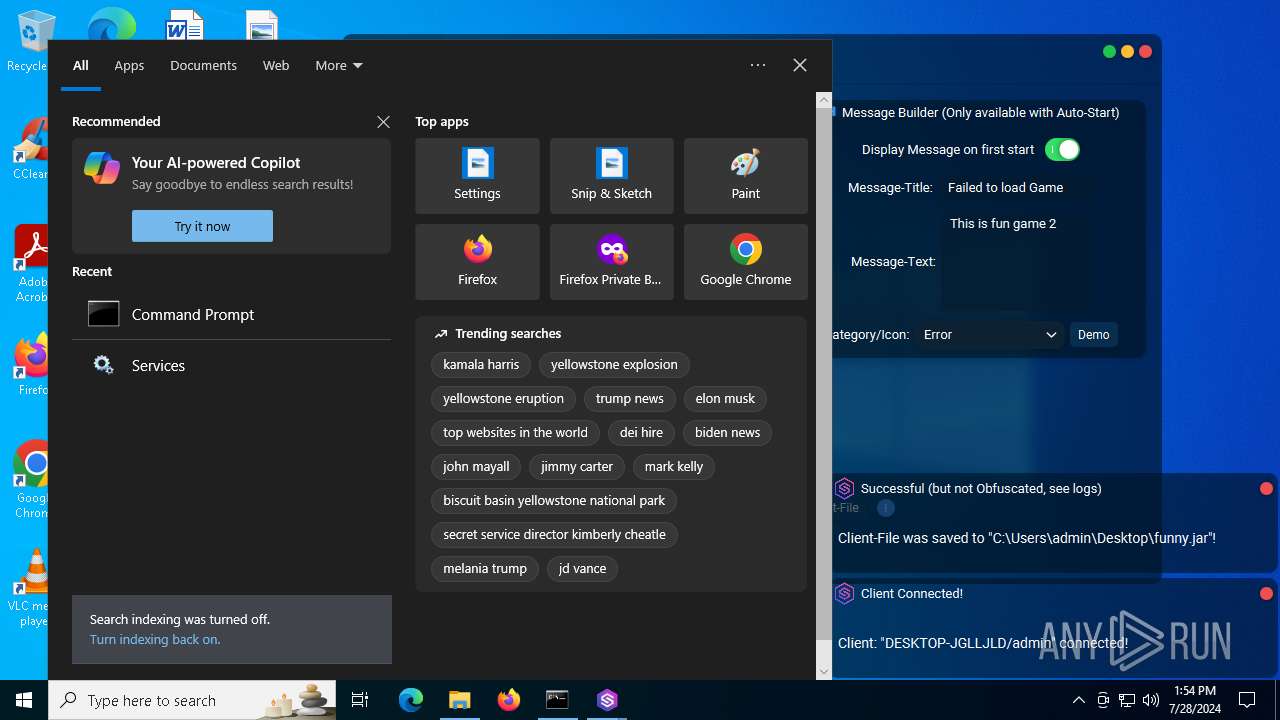Click the Windows Start button
1280x720 pixels.
point(24,700)
